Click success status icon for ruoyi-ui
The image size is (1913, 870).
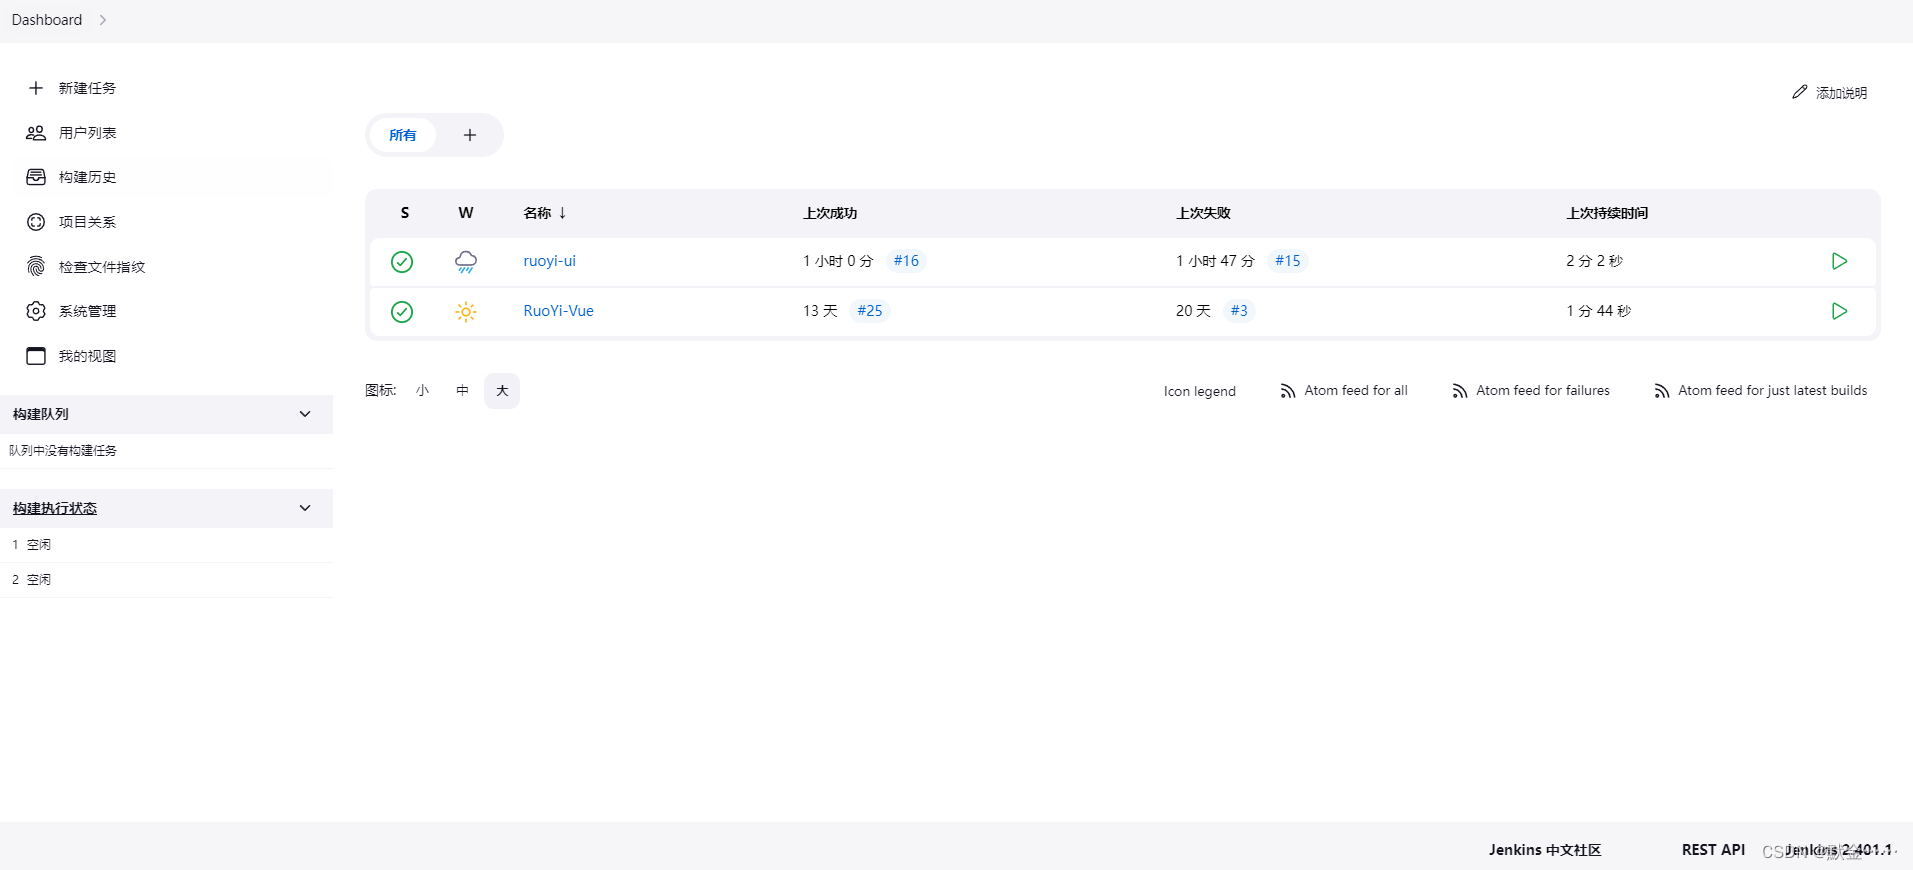click(x=402, y=262)
